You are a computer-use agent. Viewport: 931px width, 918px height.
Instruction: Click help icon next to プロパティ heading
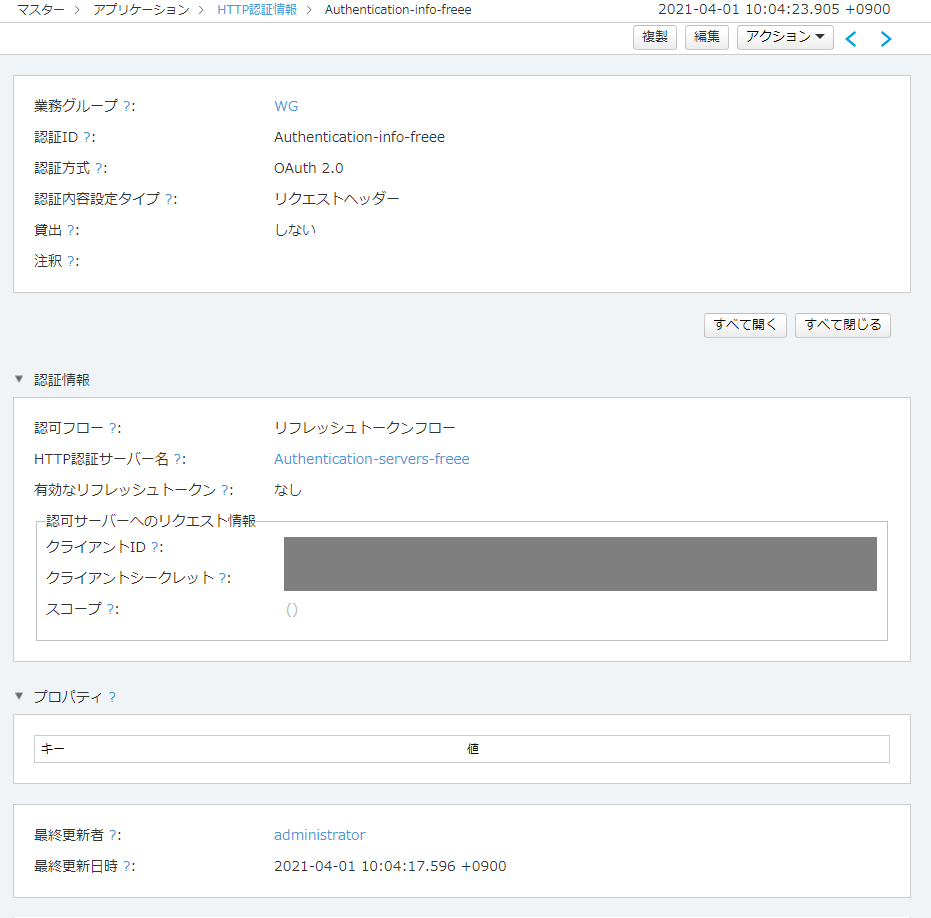click(112, 697)
